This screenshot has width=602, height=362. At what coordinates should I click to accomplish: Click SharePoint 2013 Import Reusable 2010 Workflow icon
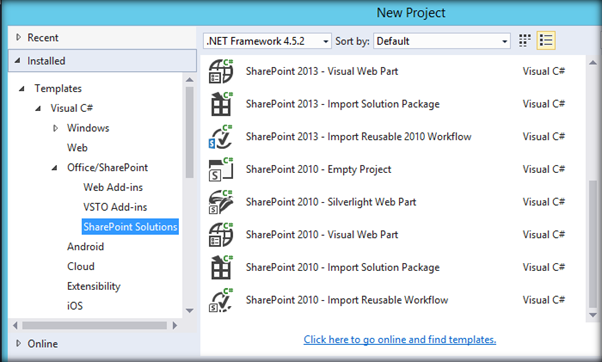click(221, 136)
